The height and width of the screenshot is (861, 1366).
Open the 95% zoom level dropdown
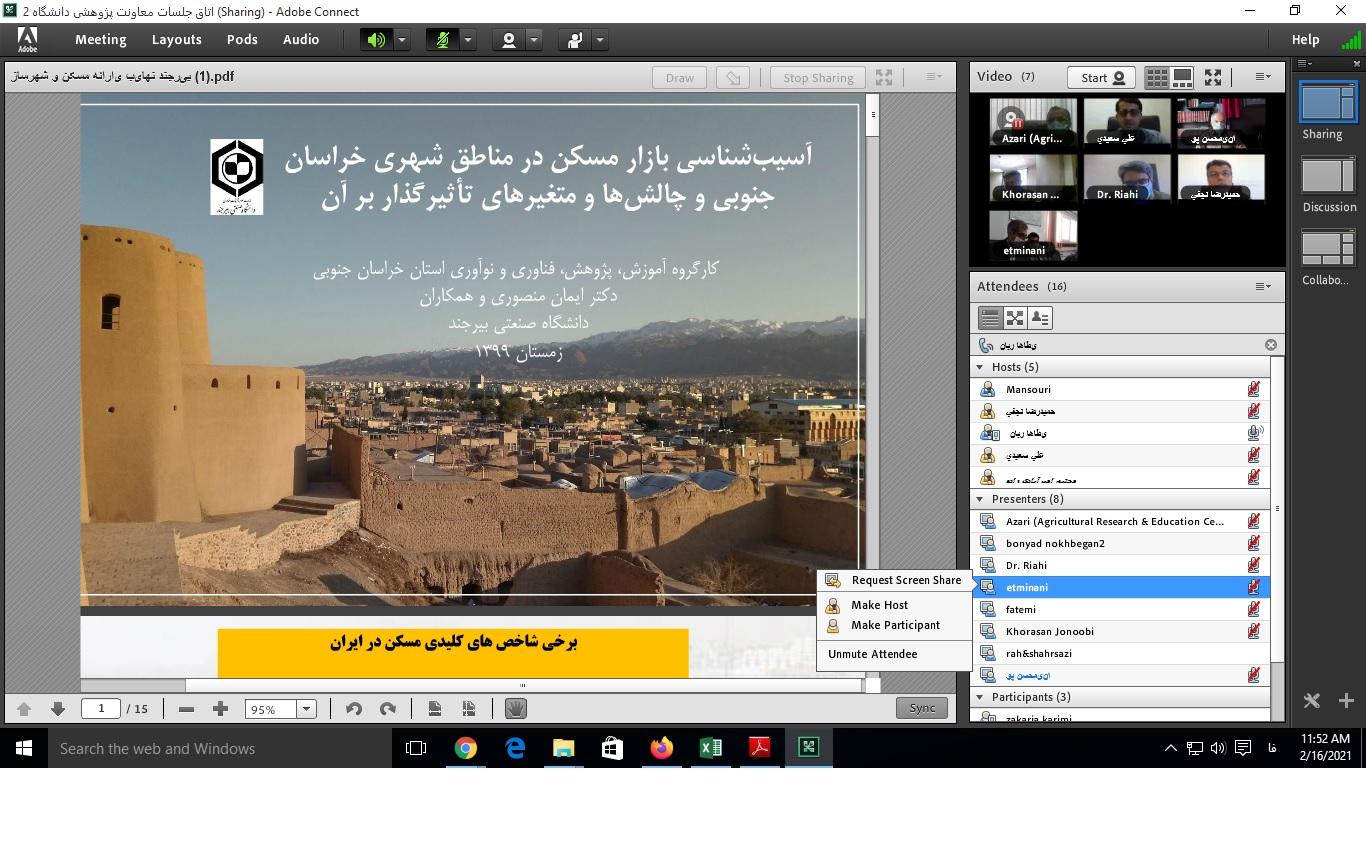pos(307,709)
